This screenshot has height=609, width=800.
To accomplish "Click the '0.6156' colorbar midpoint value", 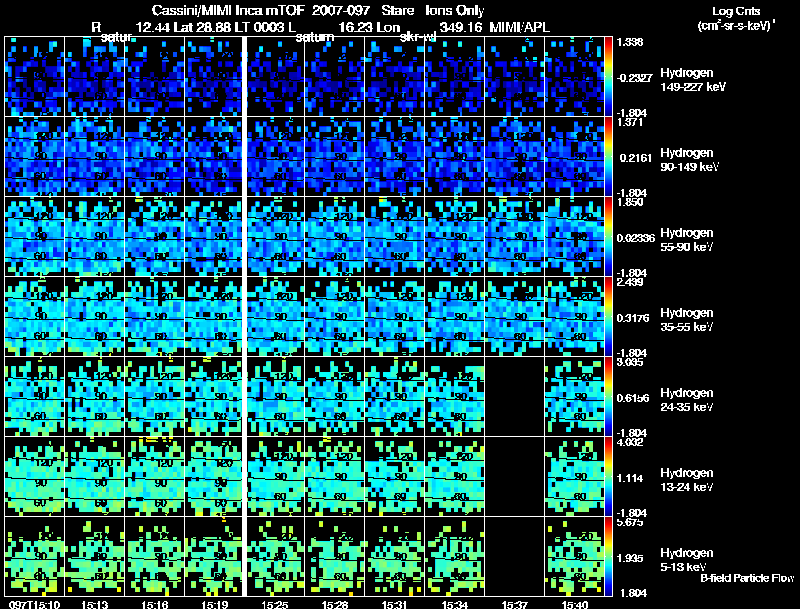I will point(633,398).
